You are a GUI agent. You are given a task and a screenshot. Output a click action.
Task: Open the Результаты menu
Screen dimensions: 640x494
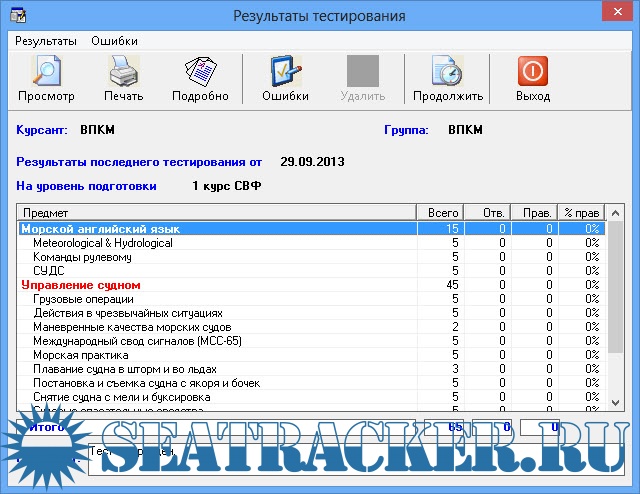point(45,41)
